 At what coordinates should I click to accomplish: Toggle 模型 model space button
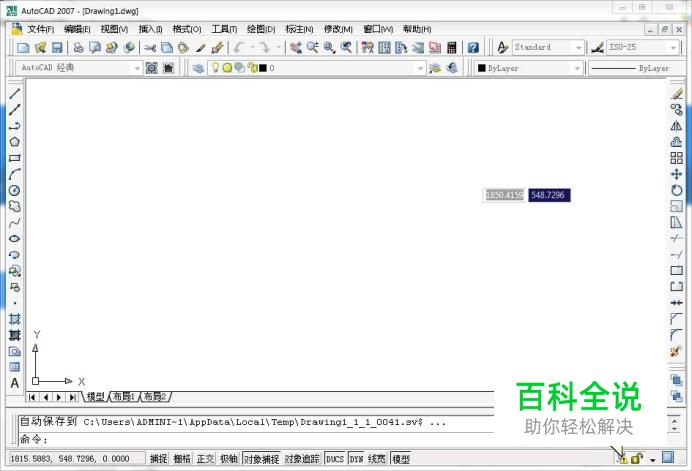click(x=401, y=459)
